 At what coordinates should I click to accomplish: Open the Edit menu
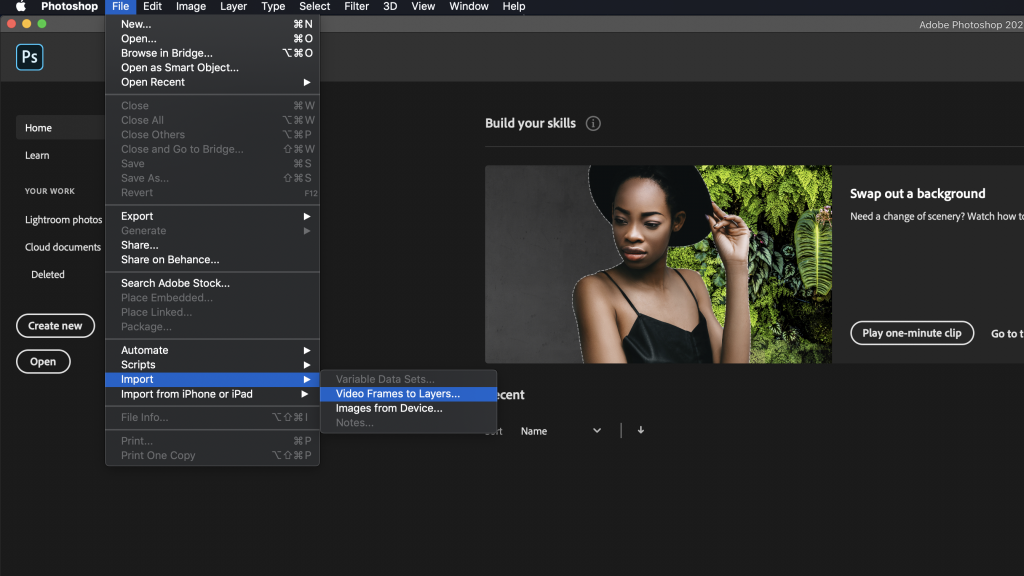point(152,7)
